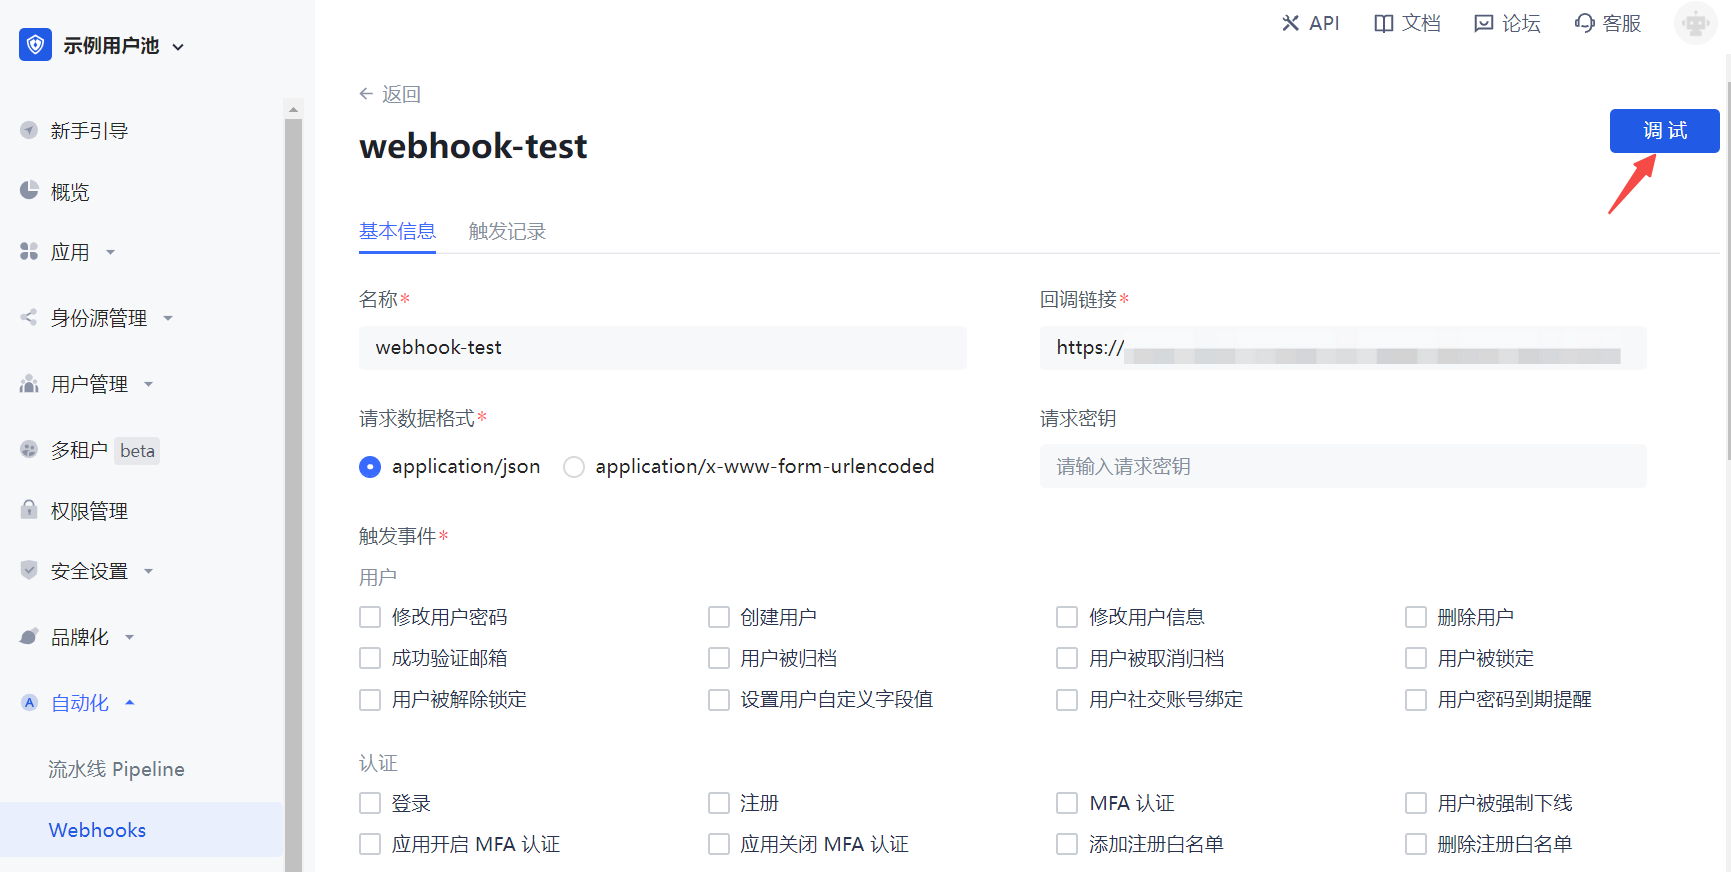Expand the 示例用户池 user pool dropdown
Image resolution: width=1731 pixels, height=872 pixels.
click(x=178, y=46)
